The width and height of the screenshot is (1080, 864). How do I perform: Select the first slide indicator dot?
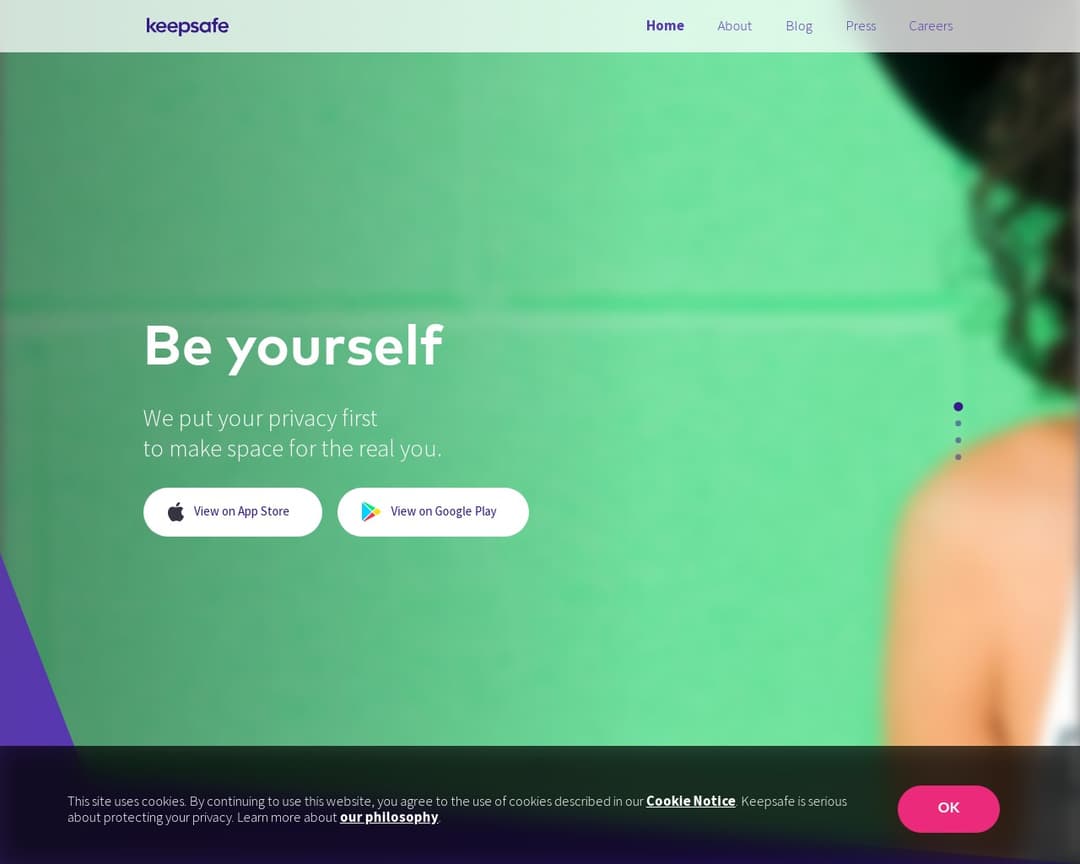pos(958,407)
